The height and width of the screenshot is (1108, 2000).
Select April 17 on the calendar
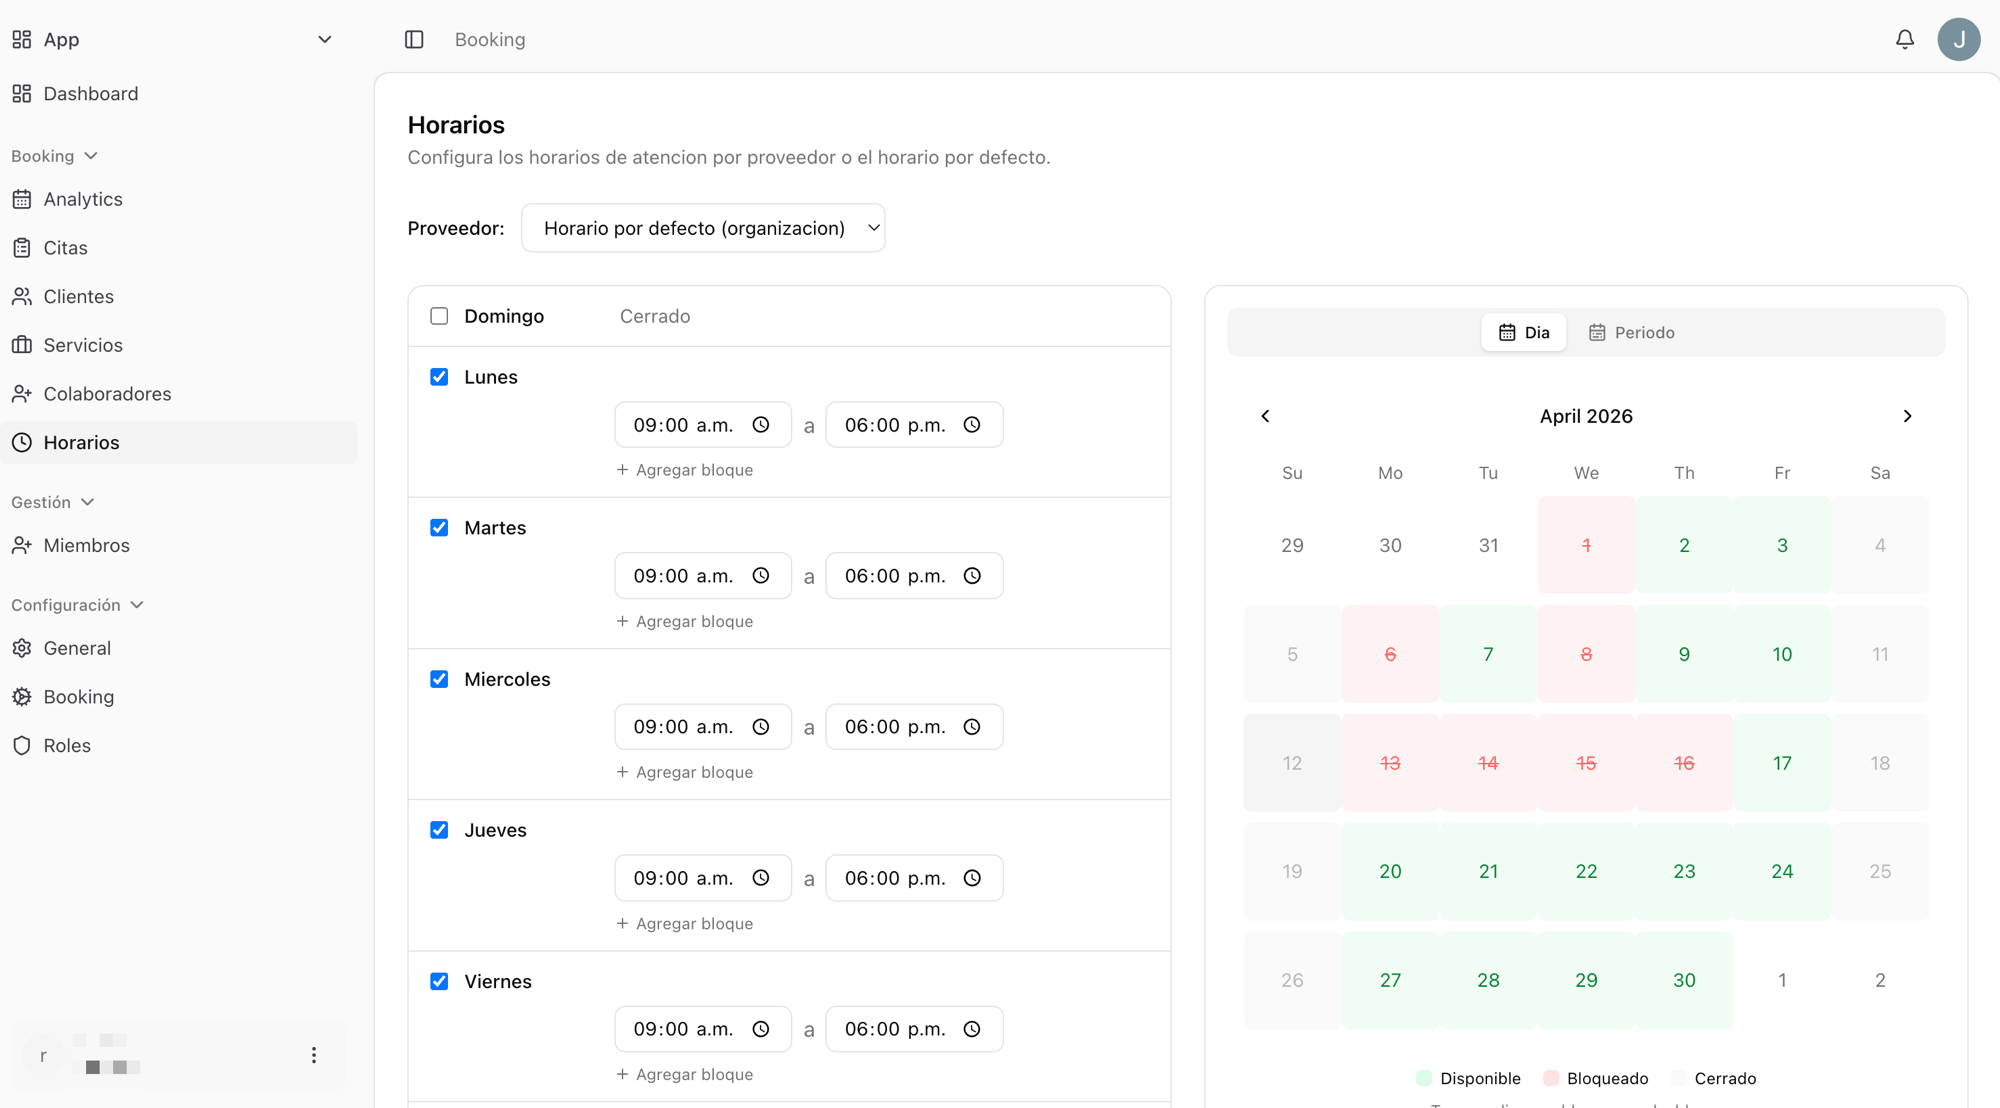click(x=1782, y=762)
